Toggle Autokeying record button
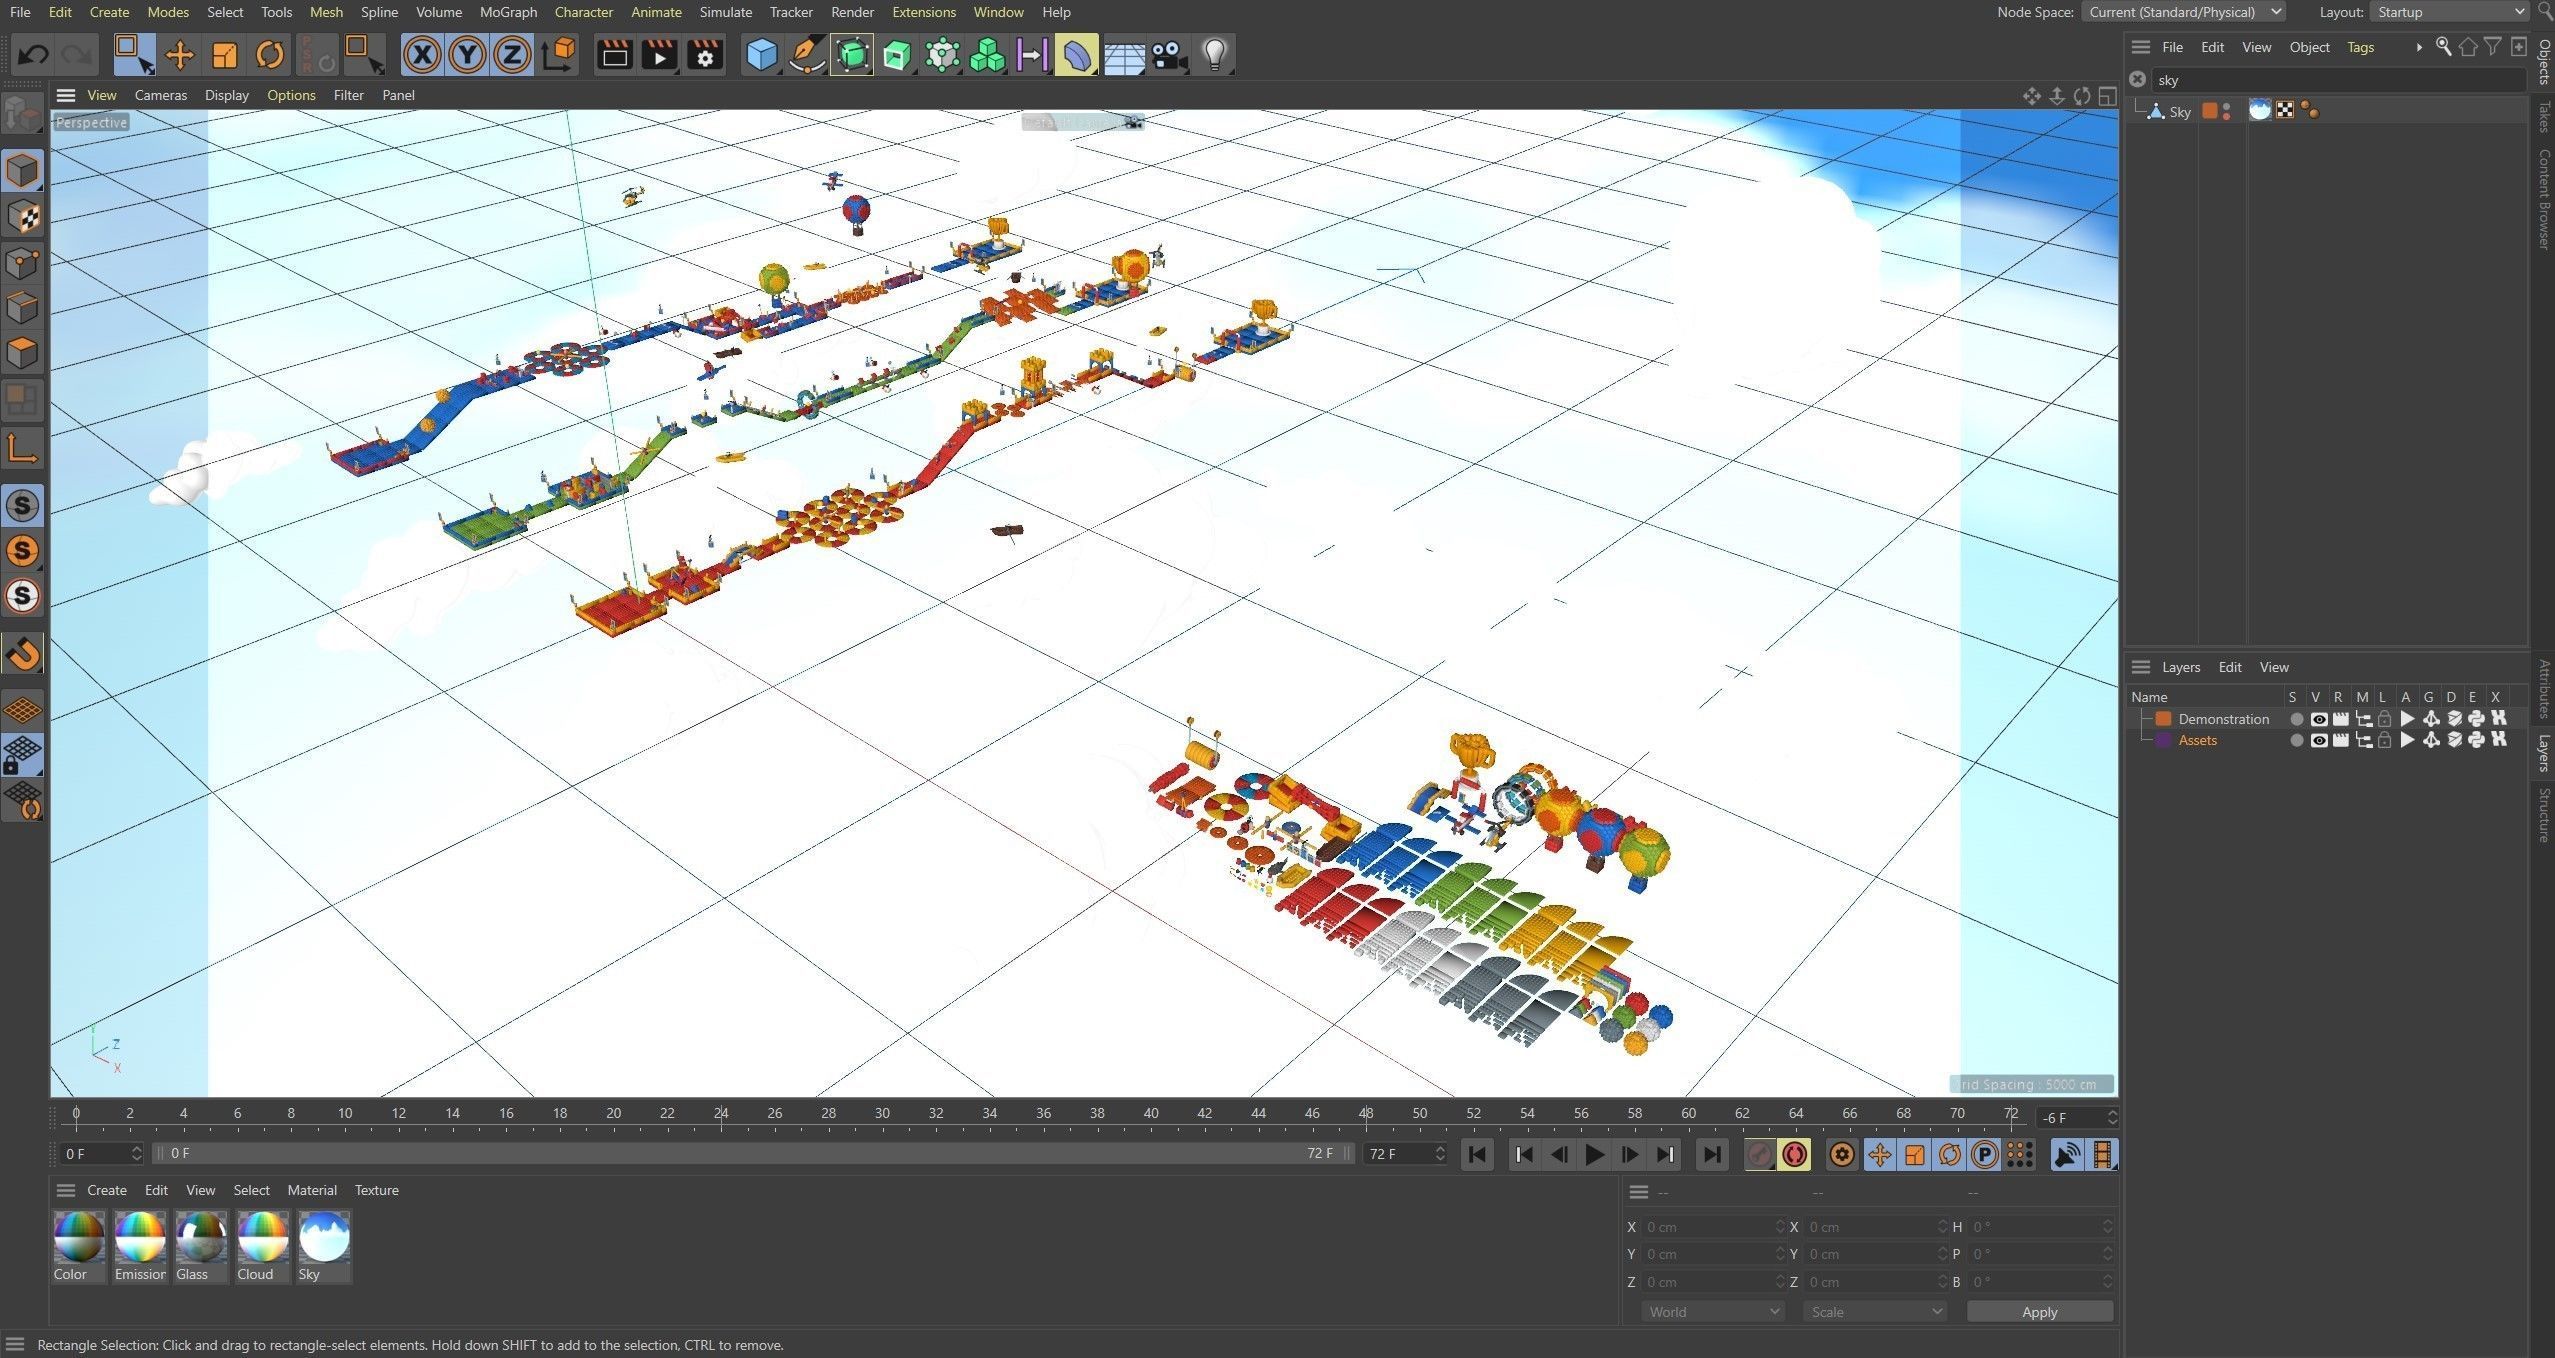This screenshot has width=2555, height=1358. coord(1794,1154)
